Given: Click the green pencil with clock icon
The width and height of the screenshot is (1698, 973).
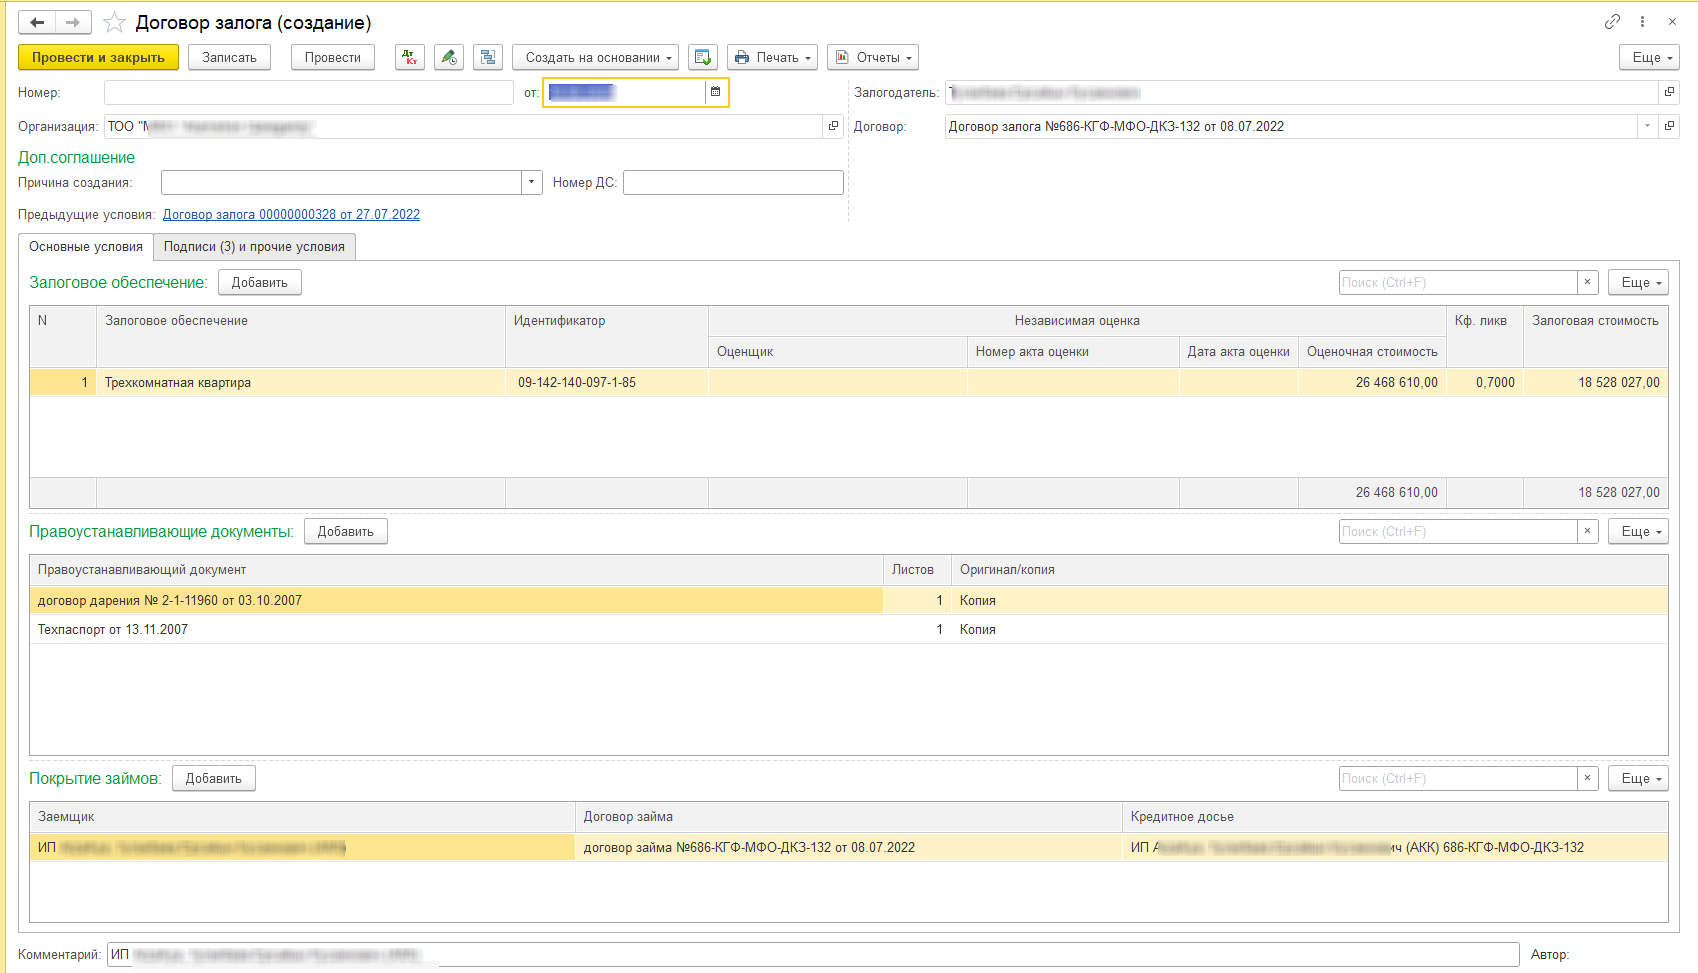Looking at the screenshot, I should point(449,57).
